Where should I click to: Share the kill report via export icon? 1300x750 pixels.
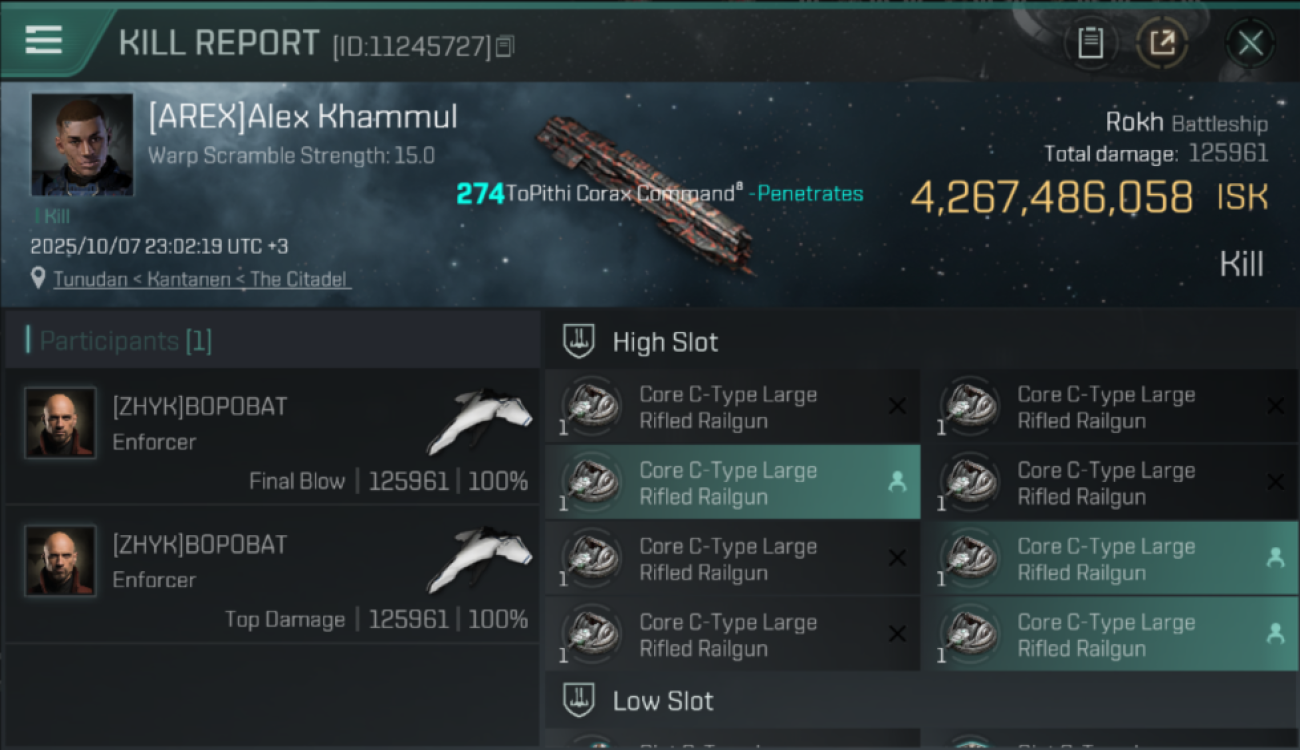pos(1161,43)
